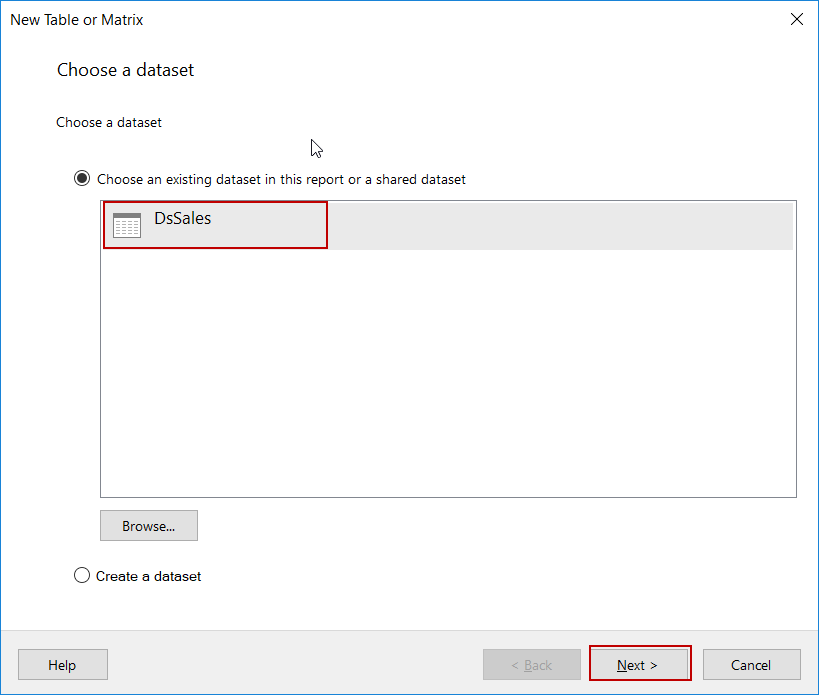Click empty space in the dataset list box
This screenshot has width=819, height=695.
[448, 380]
